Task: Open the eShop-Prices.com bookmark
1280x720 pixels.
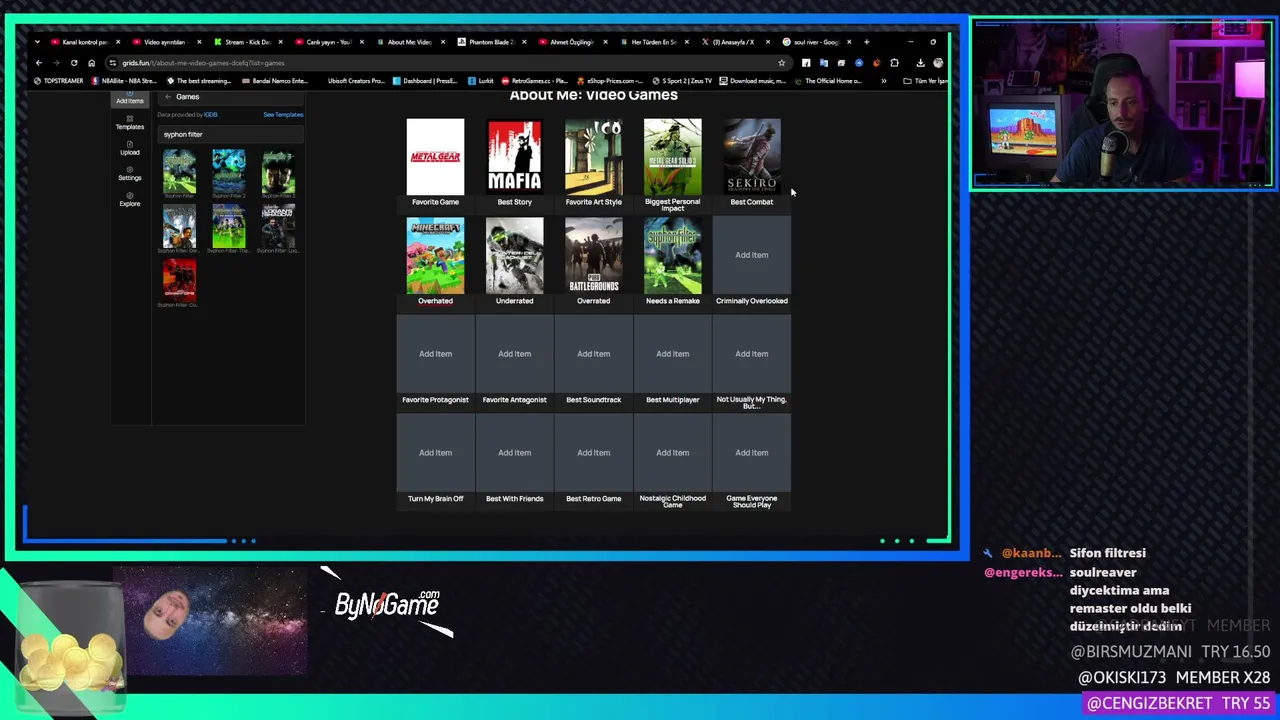Action: point(610,81)
